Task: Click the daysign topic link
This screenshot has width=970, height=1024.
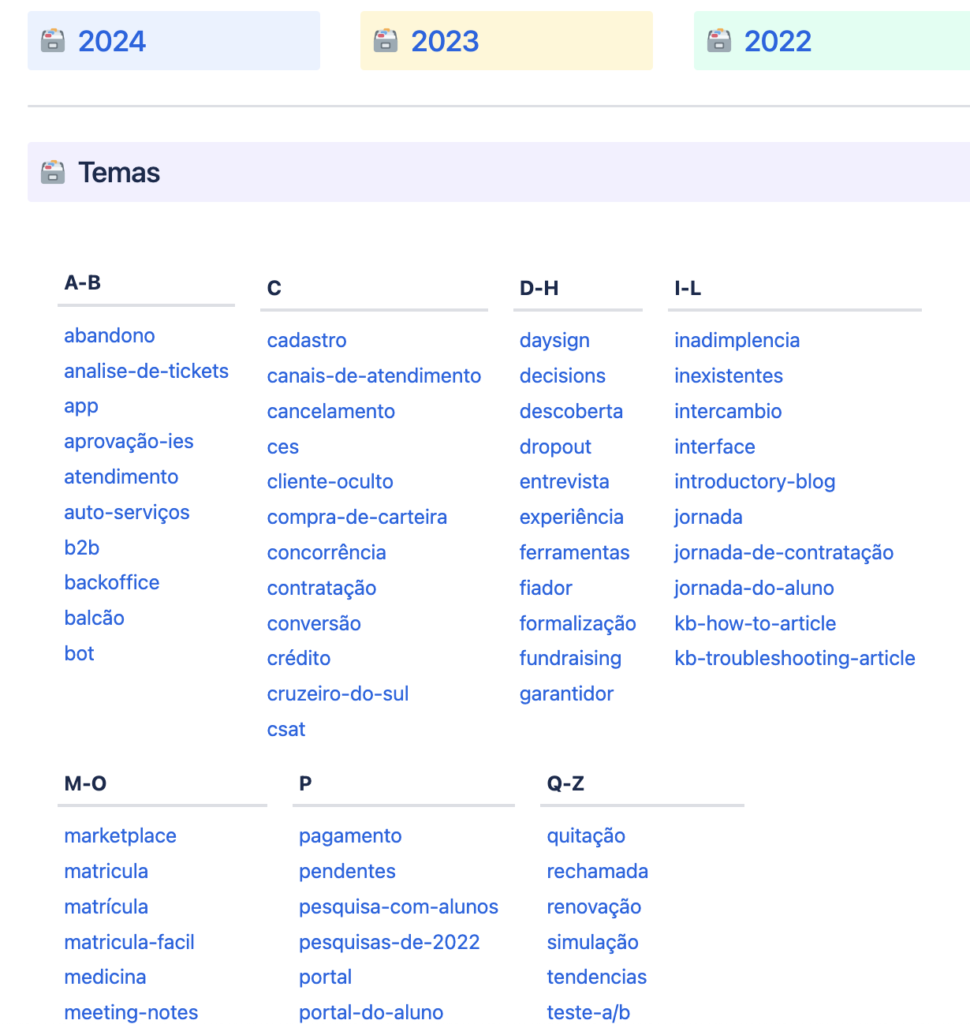Action: 554,341
